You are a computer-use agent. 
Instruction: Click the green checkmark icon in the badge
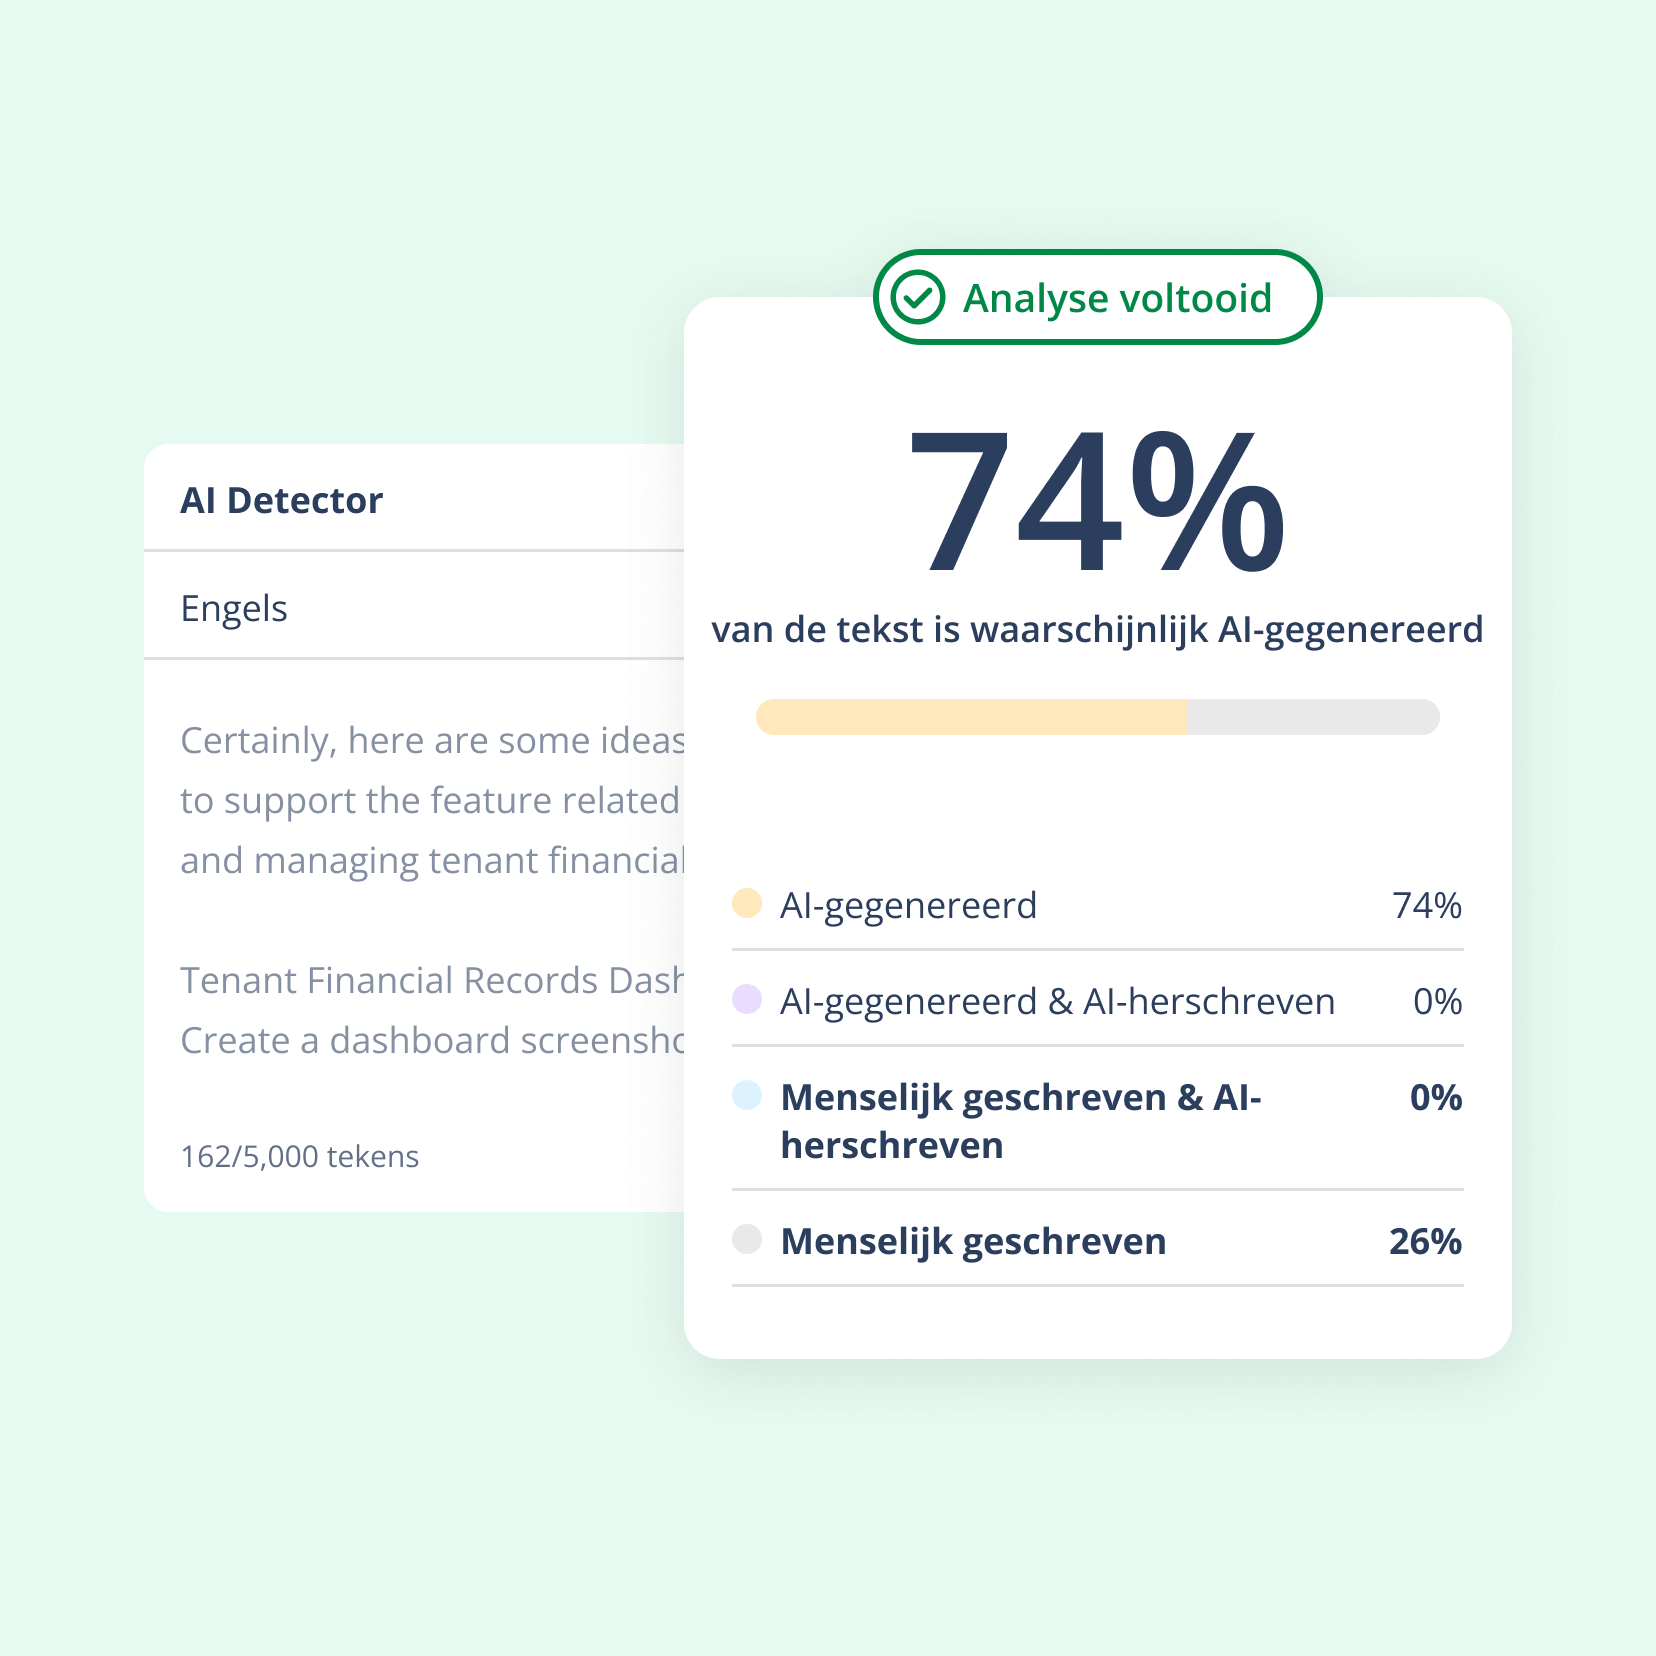pyautogui.click(x=918, y=298)
